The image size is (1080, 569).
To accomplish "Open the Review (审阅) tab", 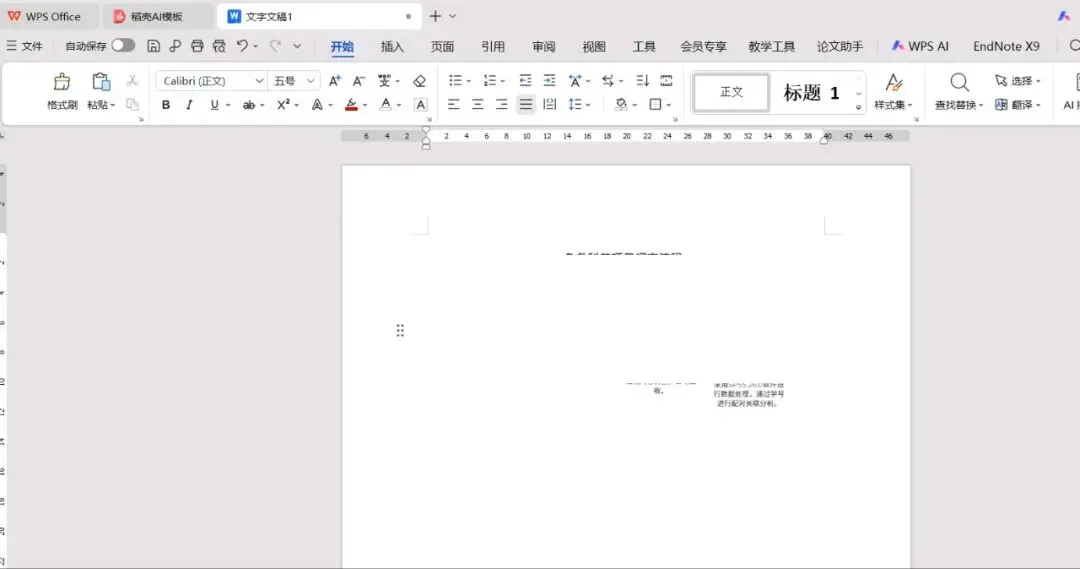I will pos(543,47).
